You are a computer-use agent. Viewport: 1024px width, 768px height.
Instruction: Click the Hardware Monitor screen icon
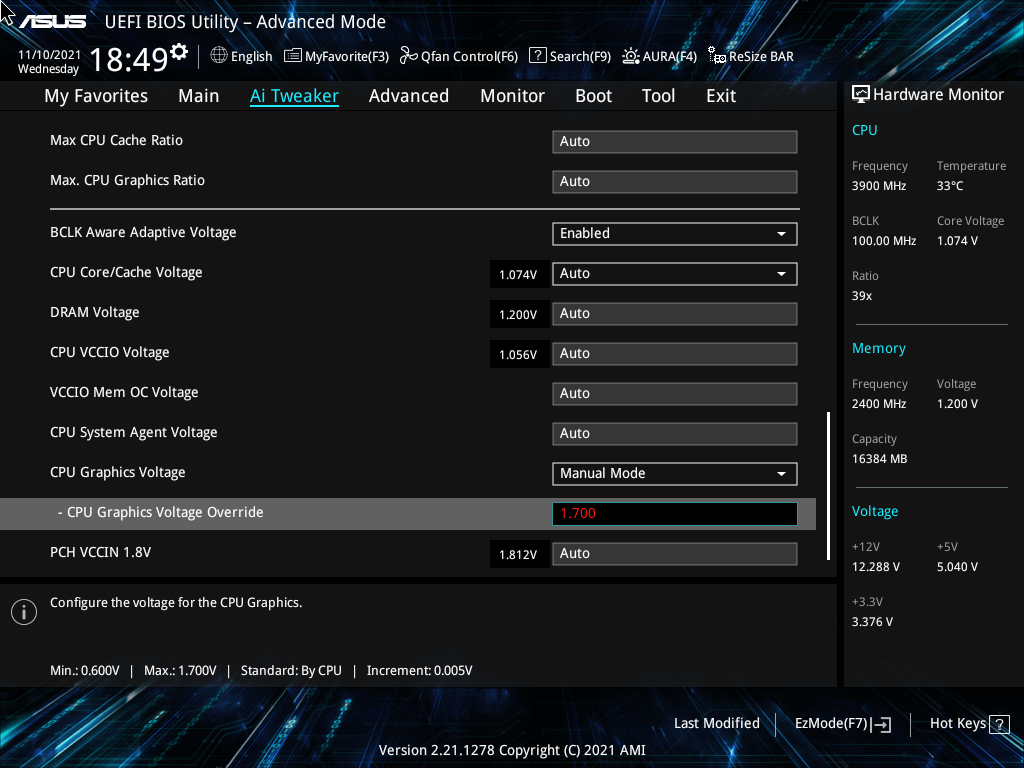(x=861, y=95)
